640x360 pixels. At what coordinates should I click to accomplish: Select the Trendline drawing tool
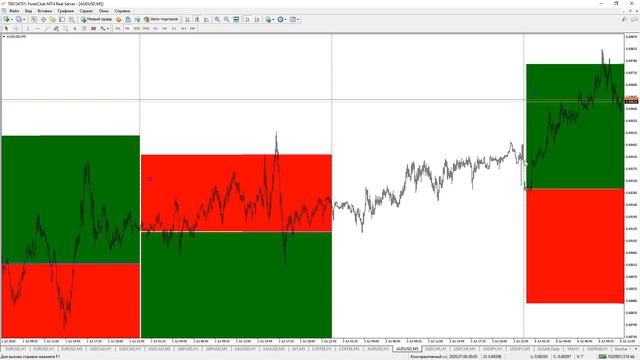[47, 28]
